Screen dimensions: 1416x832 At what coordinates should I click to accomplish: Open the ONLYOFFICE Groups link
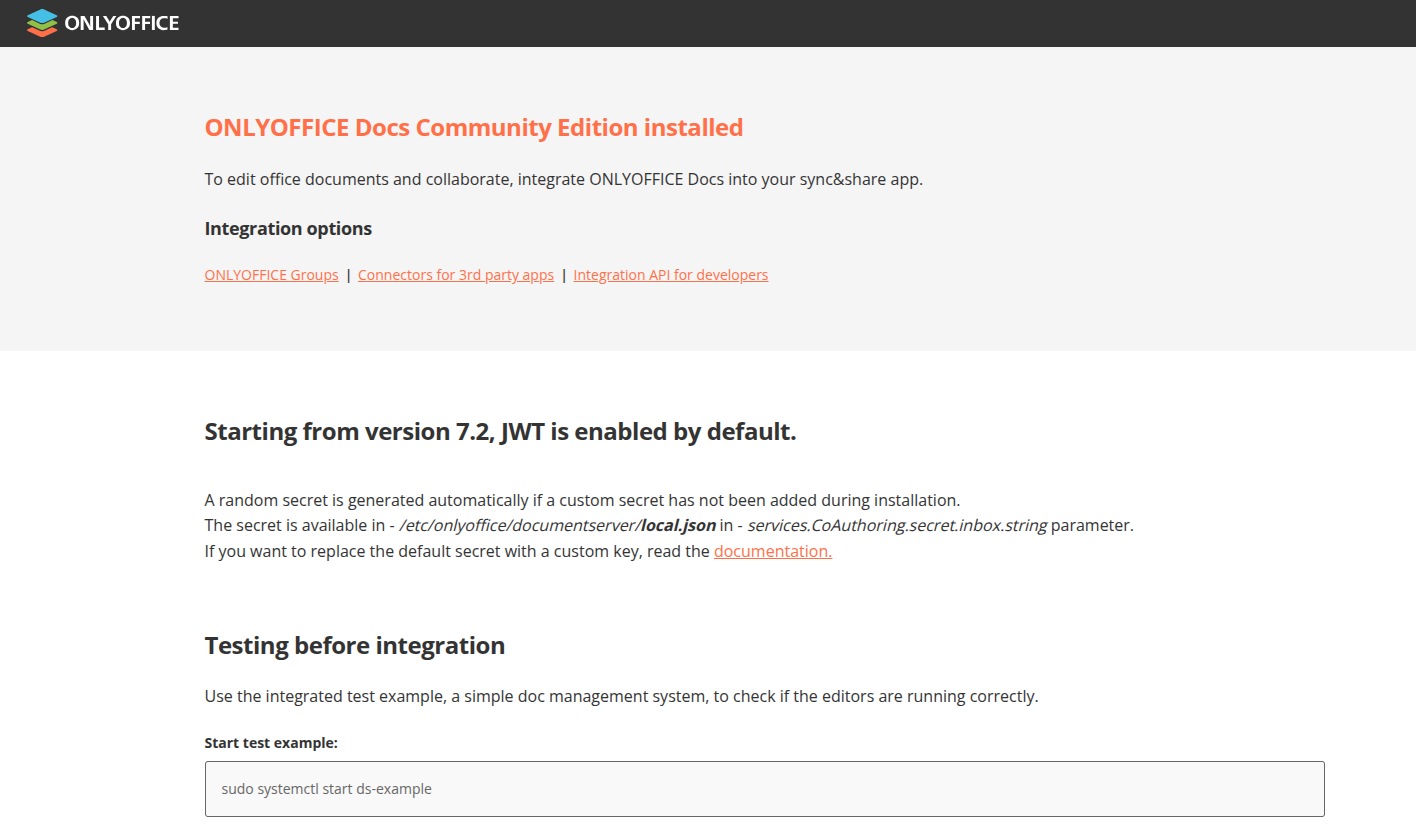coord(271,275)
